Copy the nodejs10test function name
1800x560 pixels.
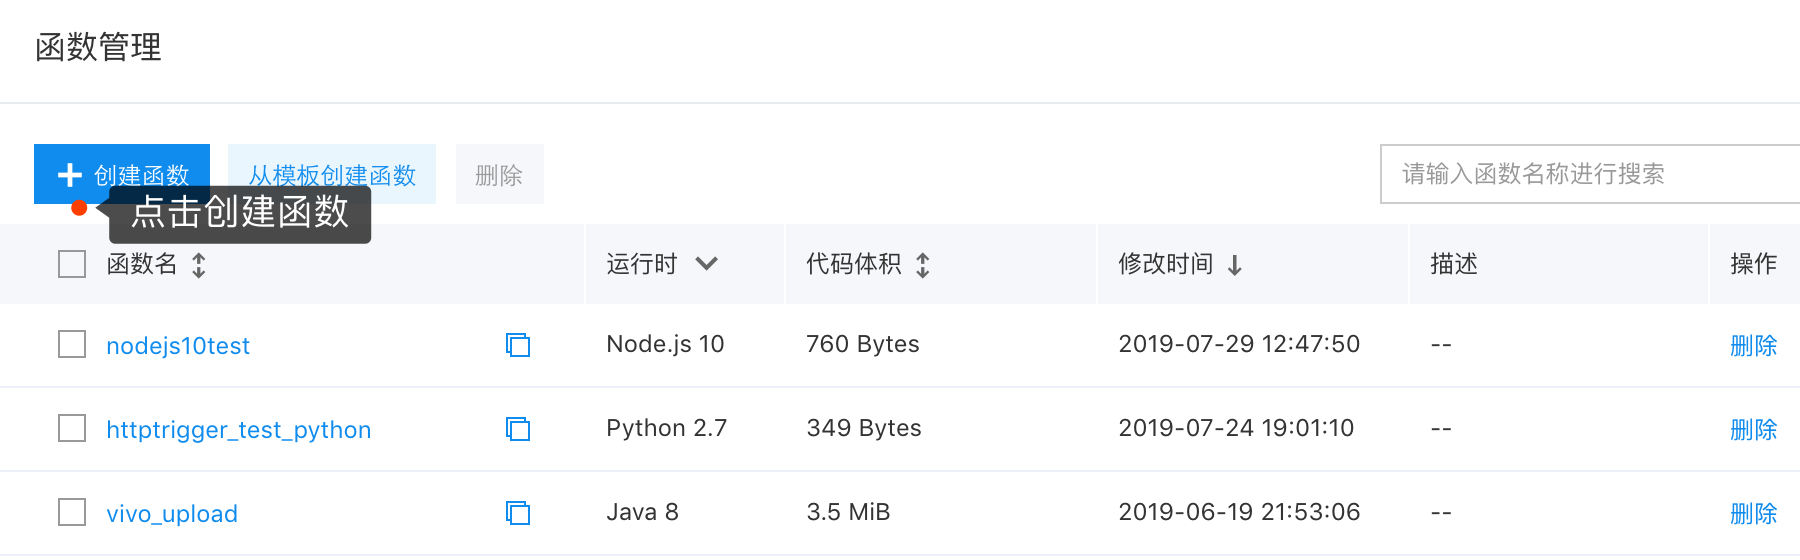pos(518,345)
